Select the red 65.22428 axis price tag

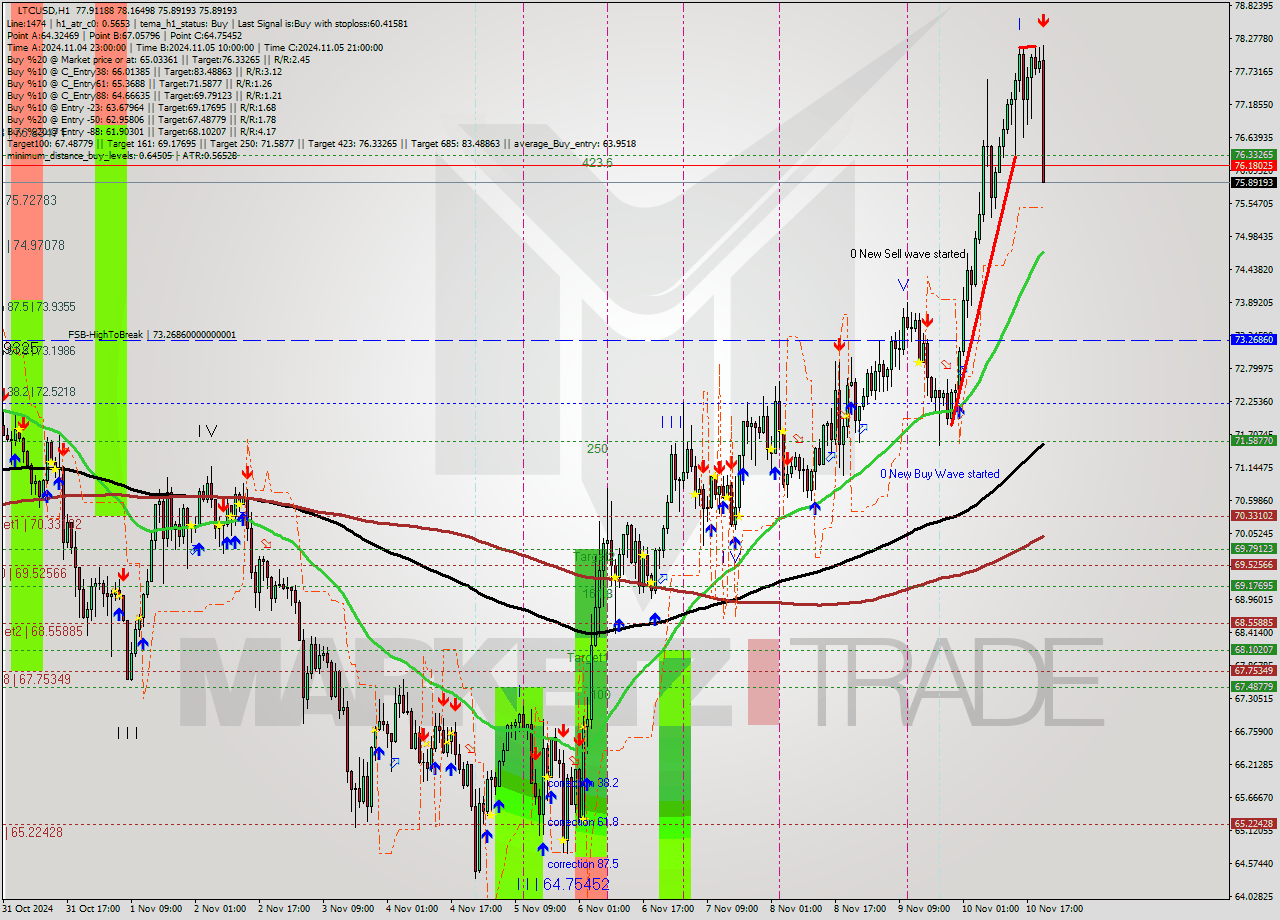click(1254, 824)
